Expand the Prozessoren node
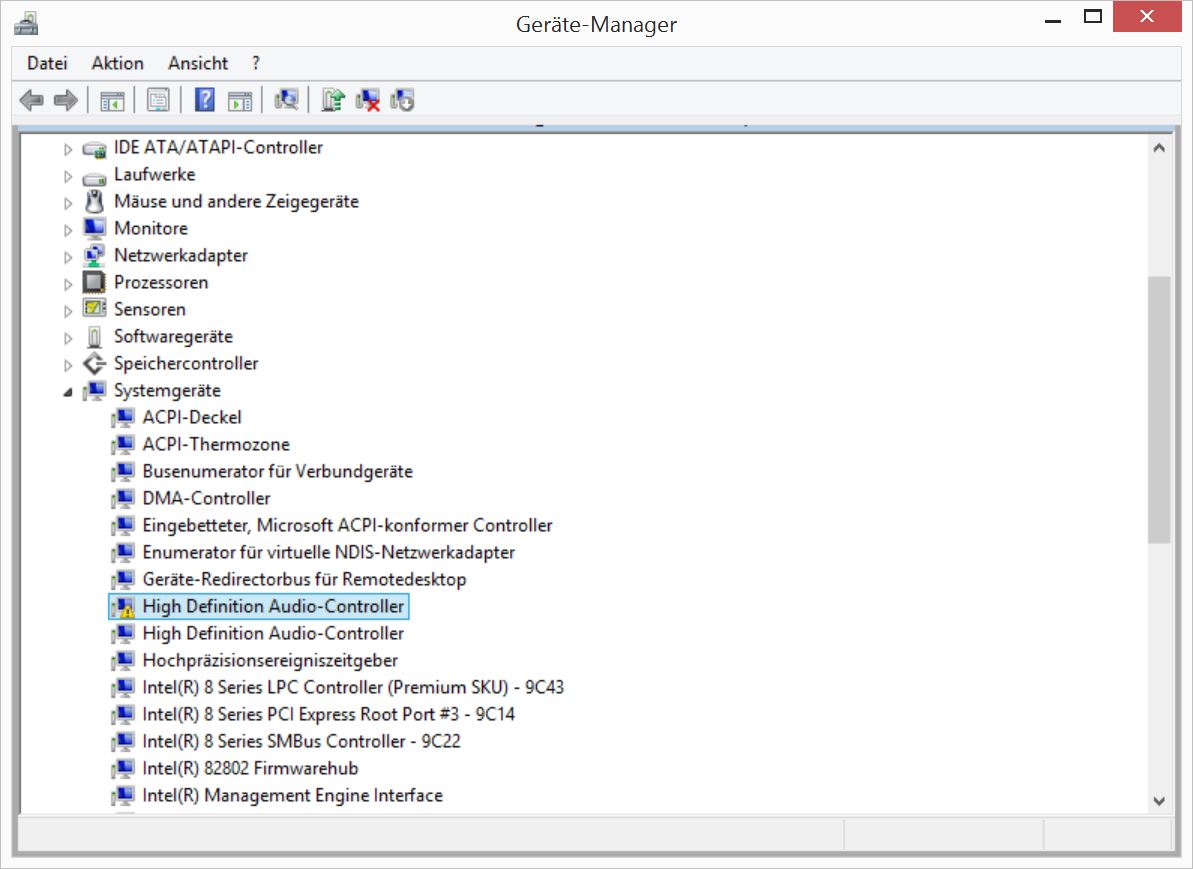 point(68,284)
